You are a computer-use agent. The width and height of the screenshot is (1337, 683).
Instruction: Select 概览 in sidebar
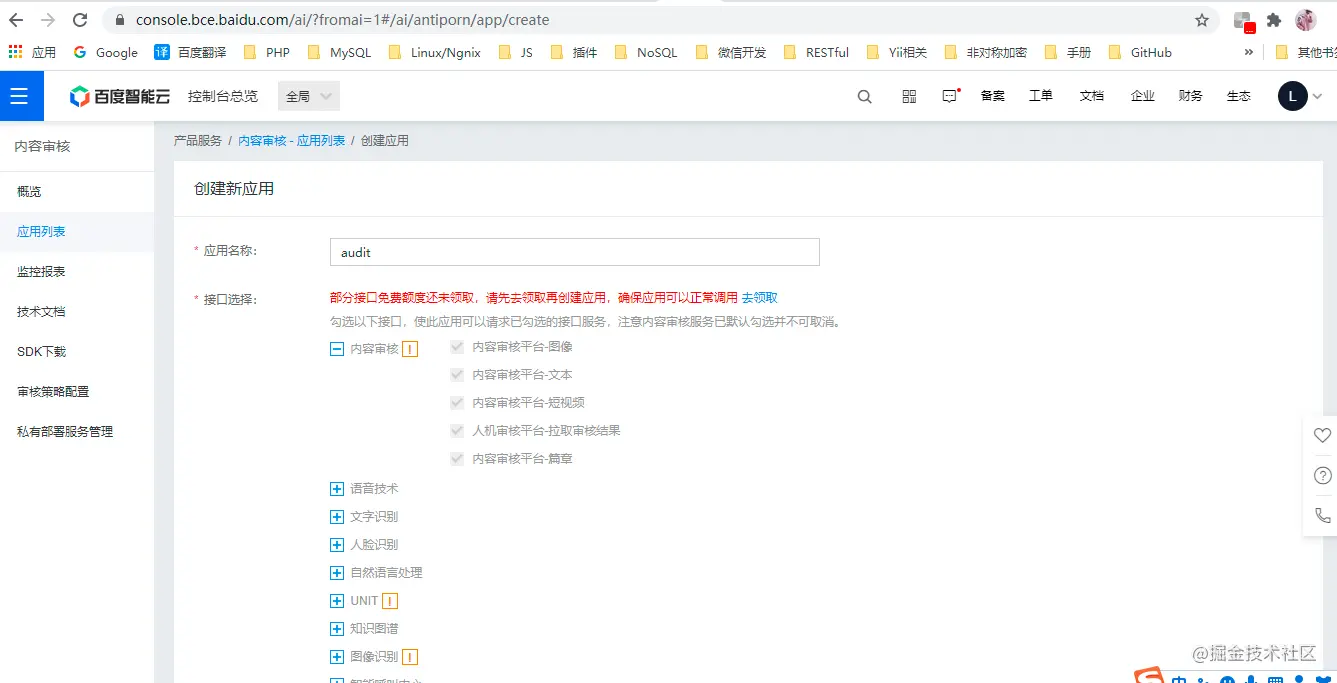[77, 191]
